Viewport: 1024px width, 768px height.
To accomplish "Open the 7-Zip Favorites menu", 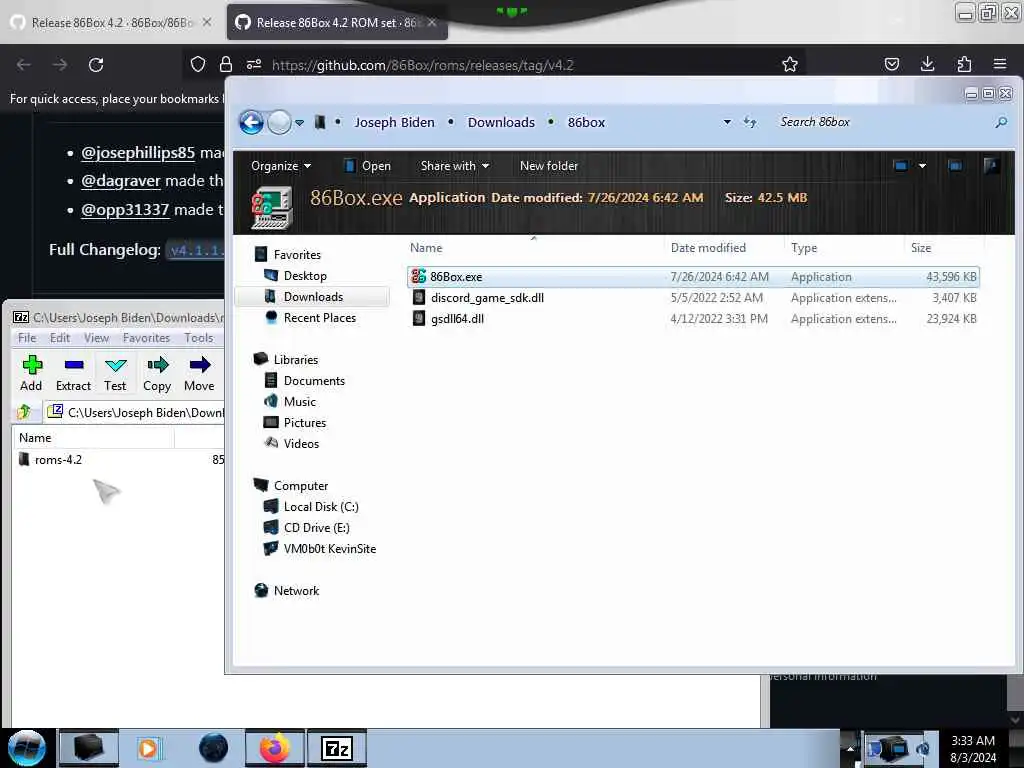I will tap(146, 338).
